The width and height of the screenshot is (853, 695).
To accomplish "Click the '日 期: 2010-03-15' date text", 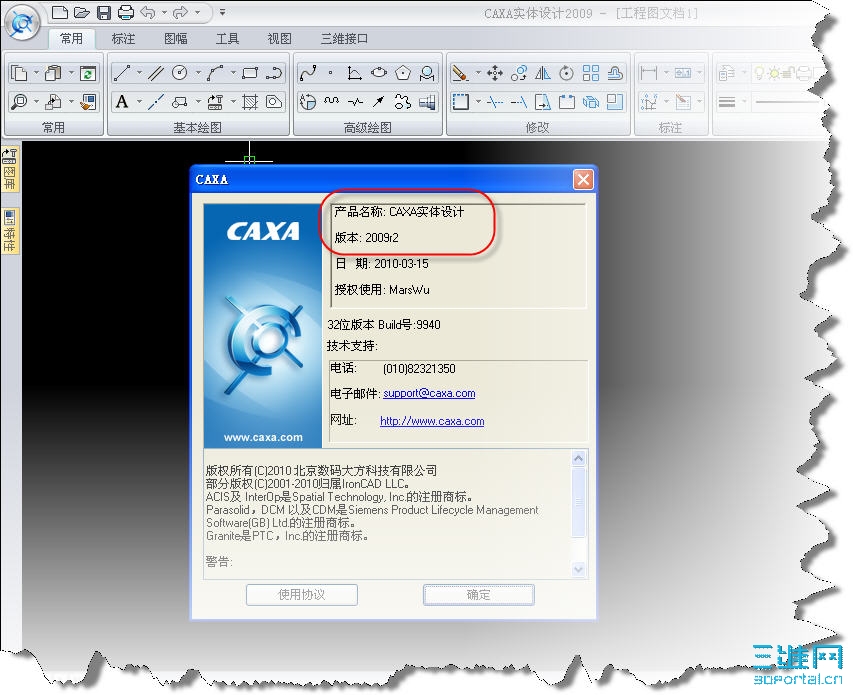I will (x=382, y=264).
